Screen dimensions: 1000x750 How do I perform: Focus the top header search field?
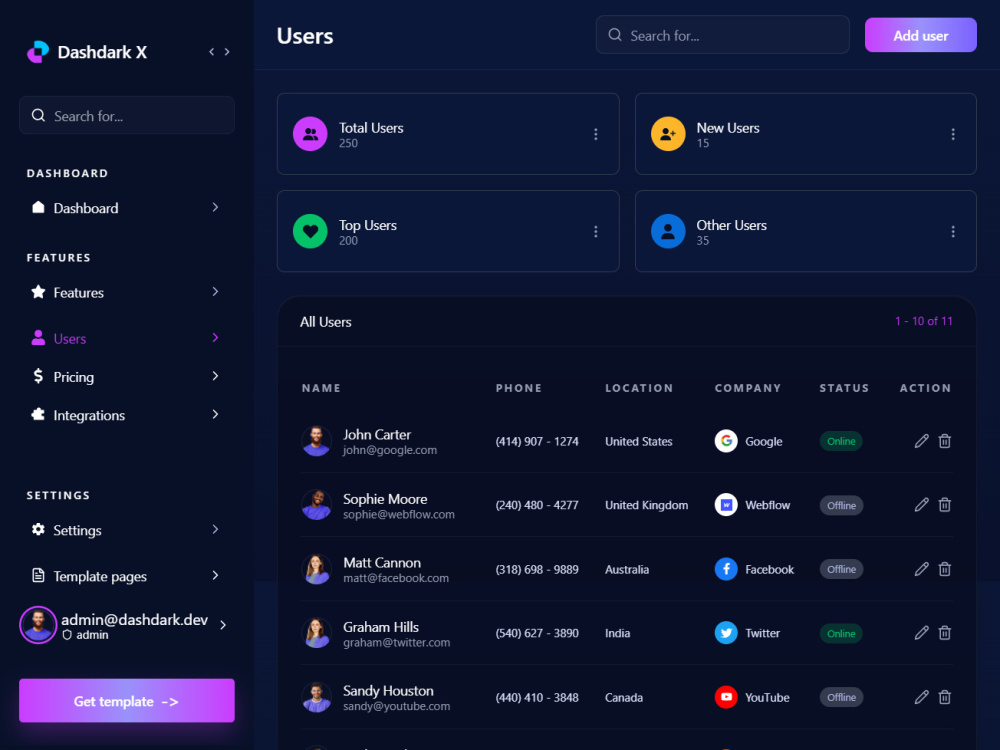pos(722,35)
